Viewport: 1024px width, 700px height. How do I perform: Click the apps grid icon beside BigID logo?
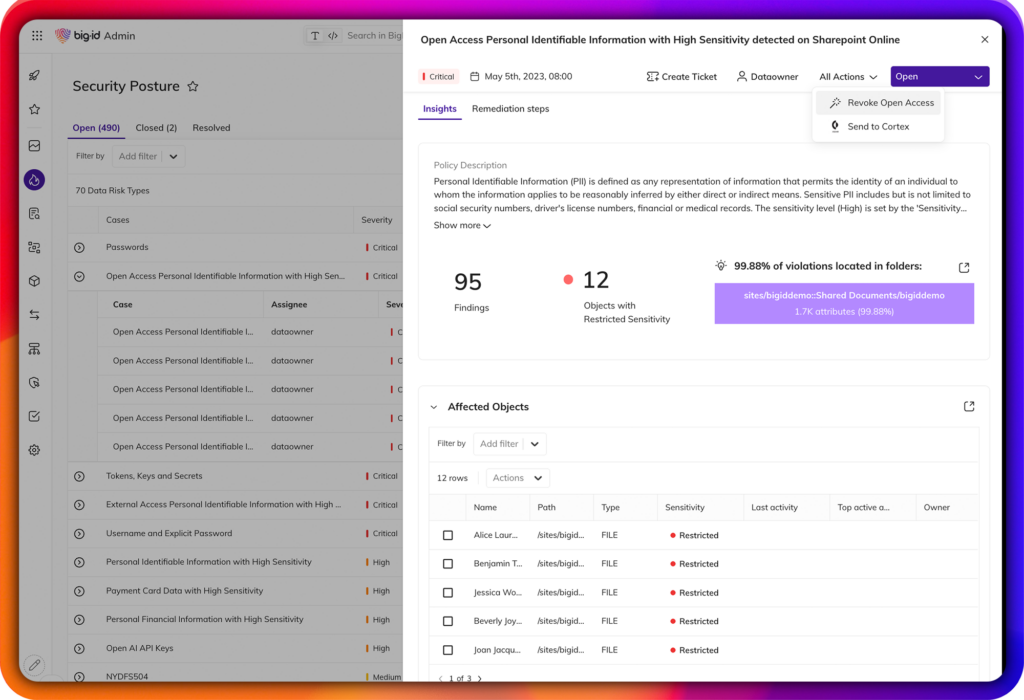[x=37, y=36]
